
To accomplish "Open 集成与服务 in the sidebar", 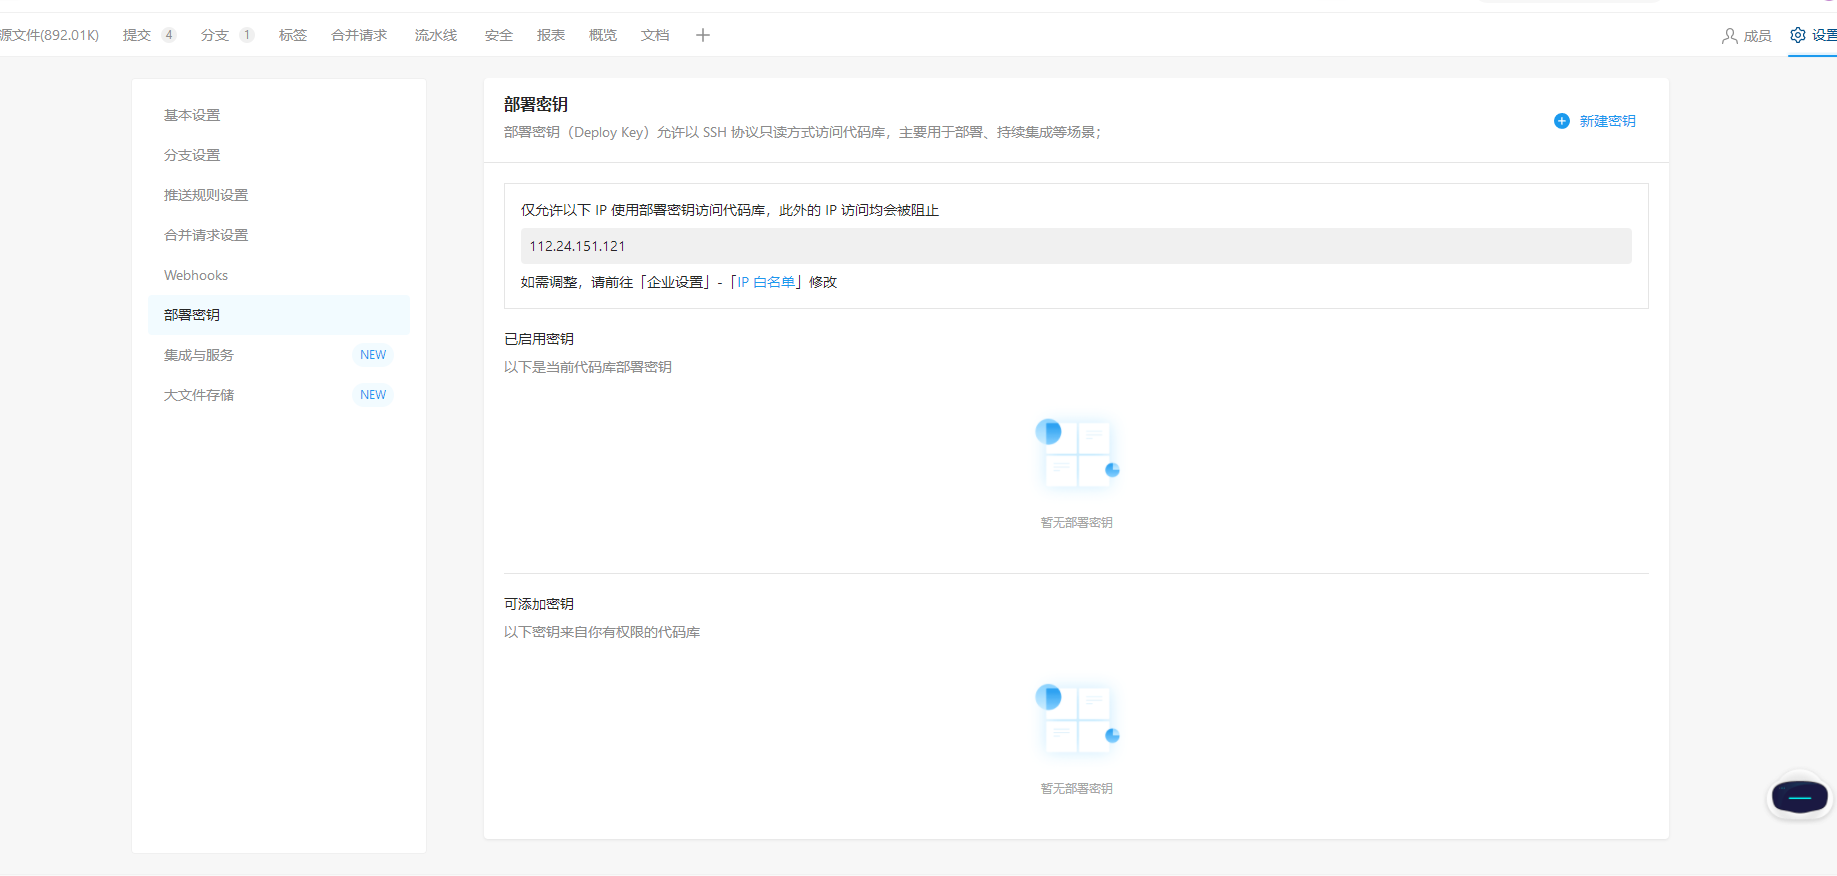I will pos(279,355).
